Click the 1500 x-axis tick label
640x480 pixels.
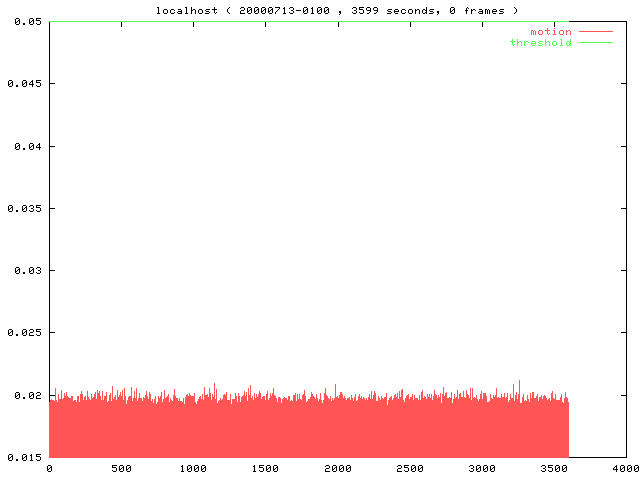point(265,468)
